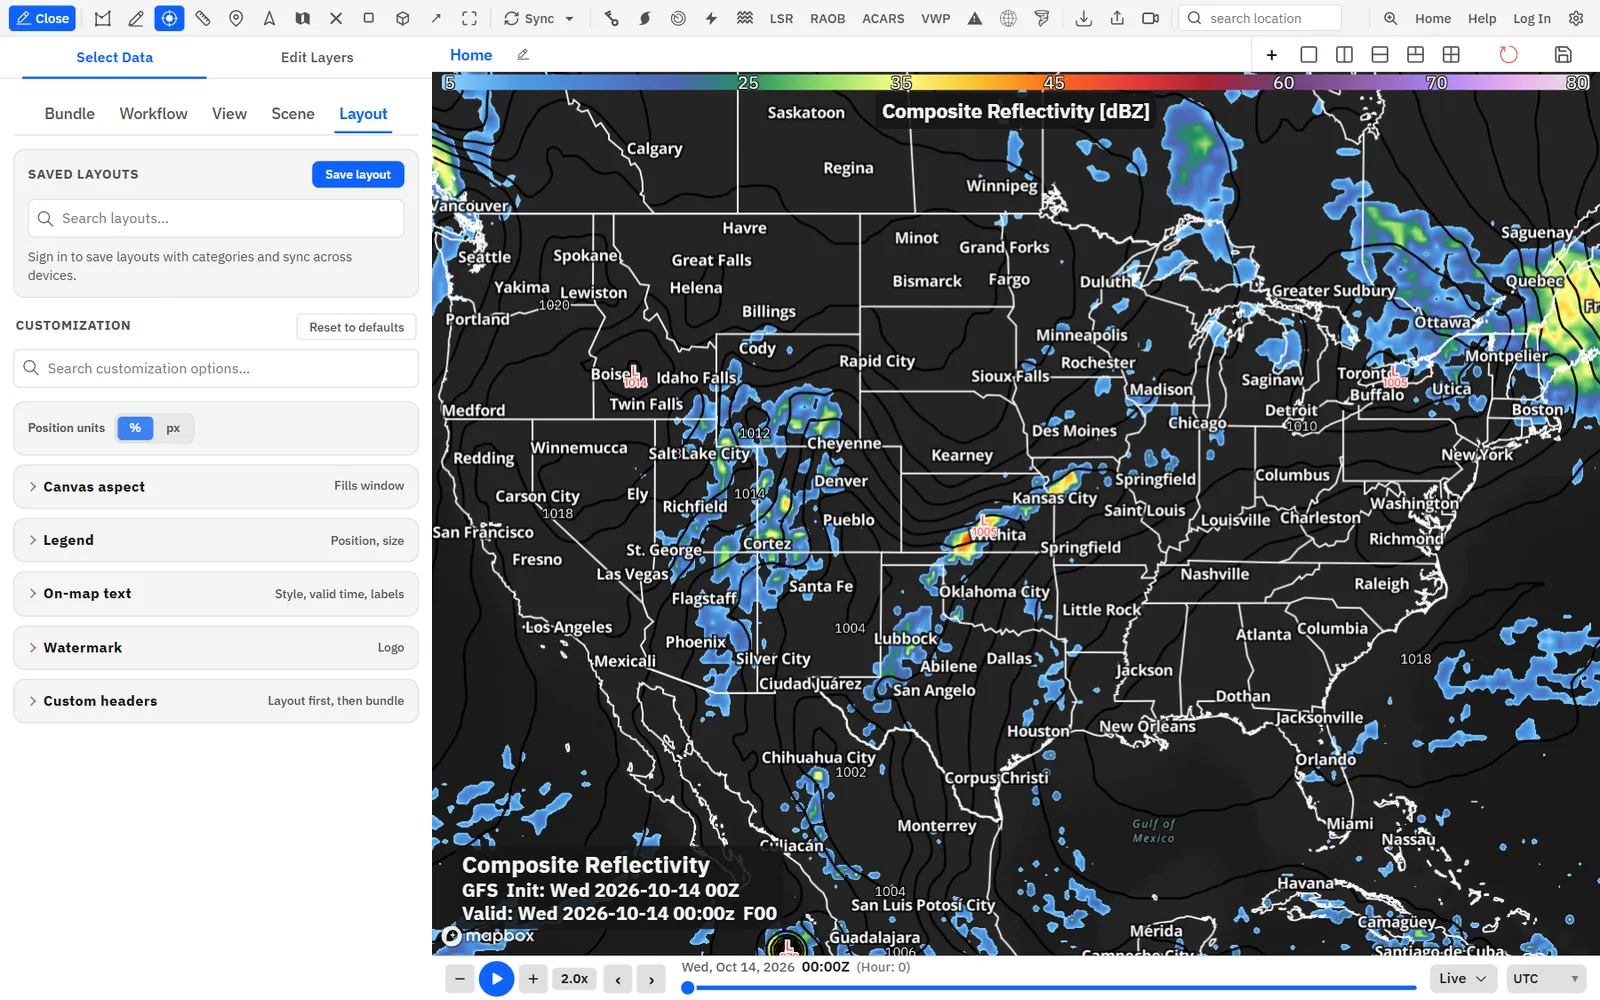Click the tornado icon in toolbar
Viewport: 1600px width, 1000px height.
[1042, 18]
